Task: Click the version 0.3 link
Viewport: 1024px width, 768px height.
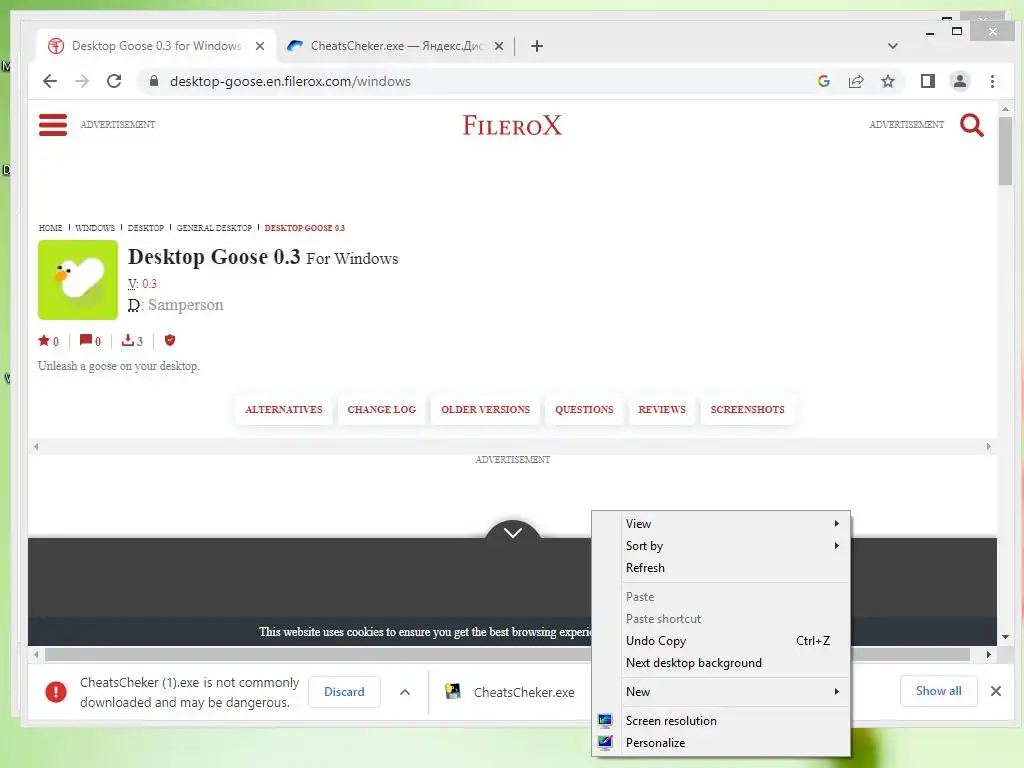Action: click(x=150, y=284)
